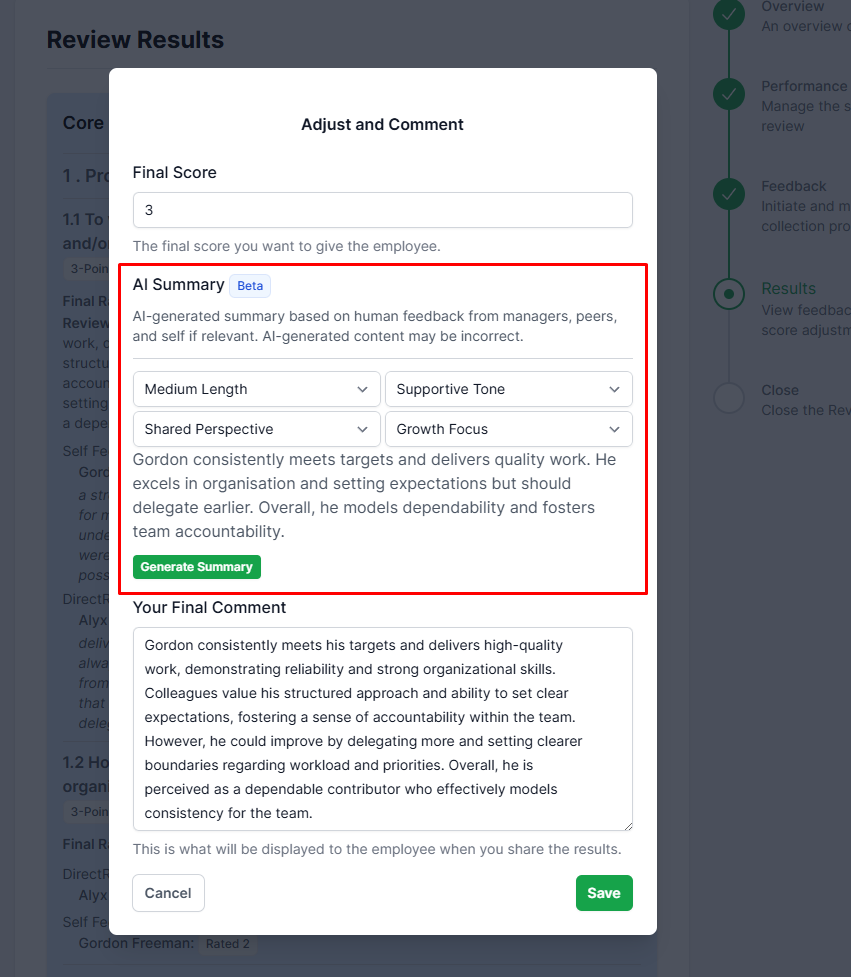
Task: Click the Beta badge next to AI Summary
Action: (250, 286)
